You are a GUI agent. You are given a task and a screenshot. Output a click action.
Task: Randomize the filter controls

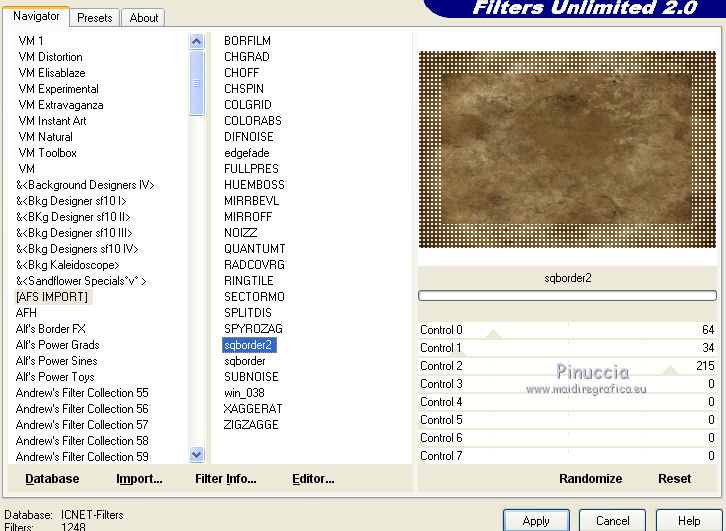590,479
